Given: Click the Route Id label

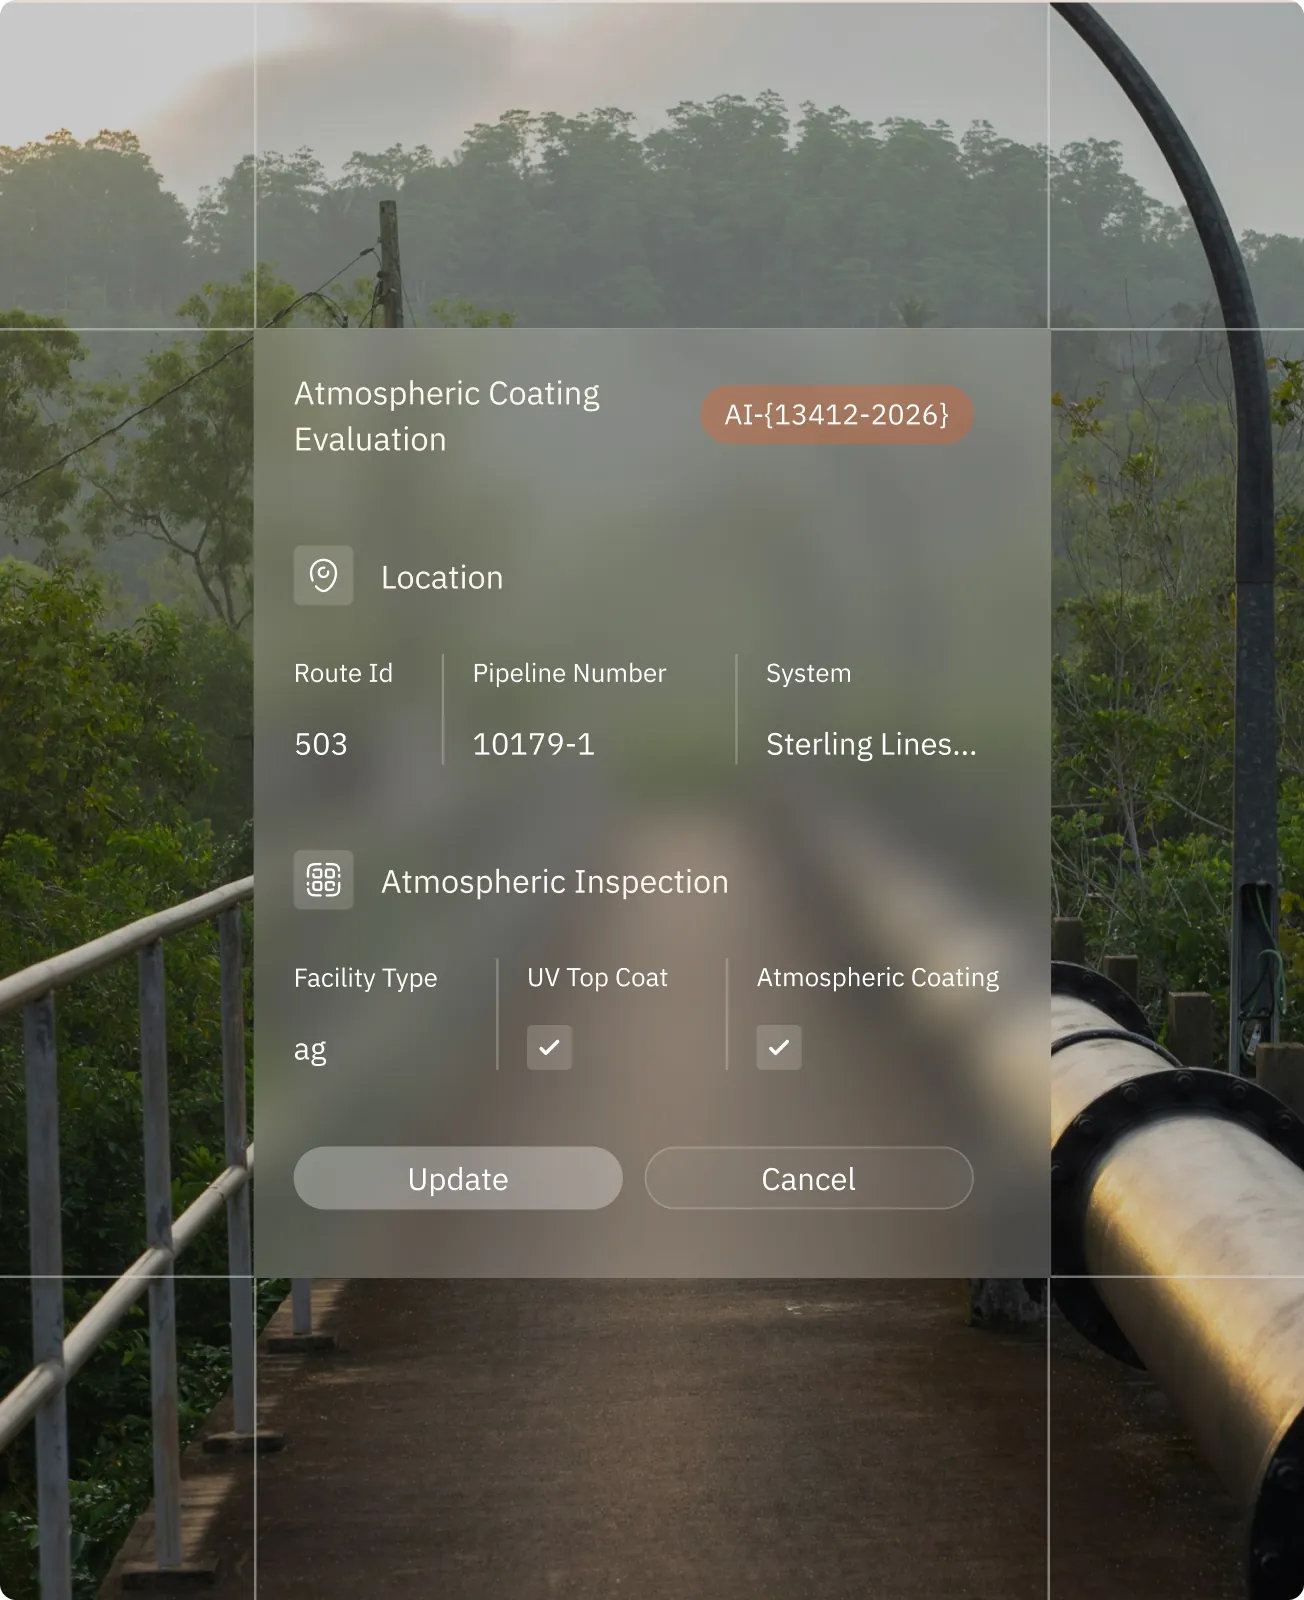Looking at the screenshot, I should 343,673.
